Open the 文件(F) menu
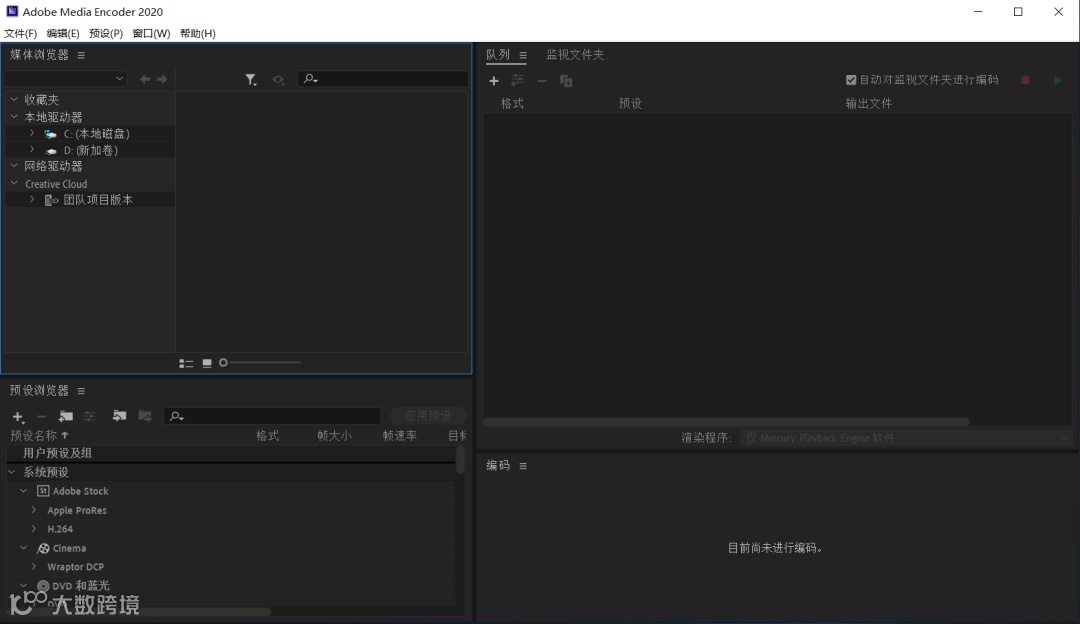Viewport: 1080px width, 624px height. coord(21,33)
